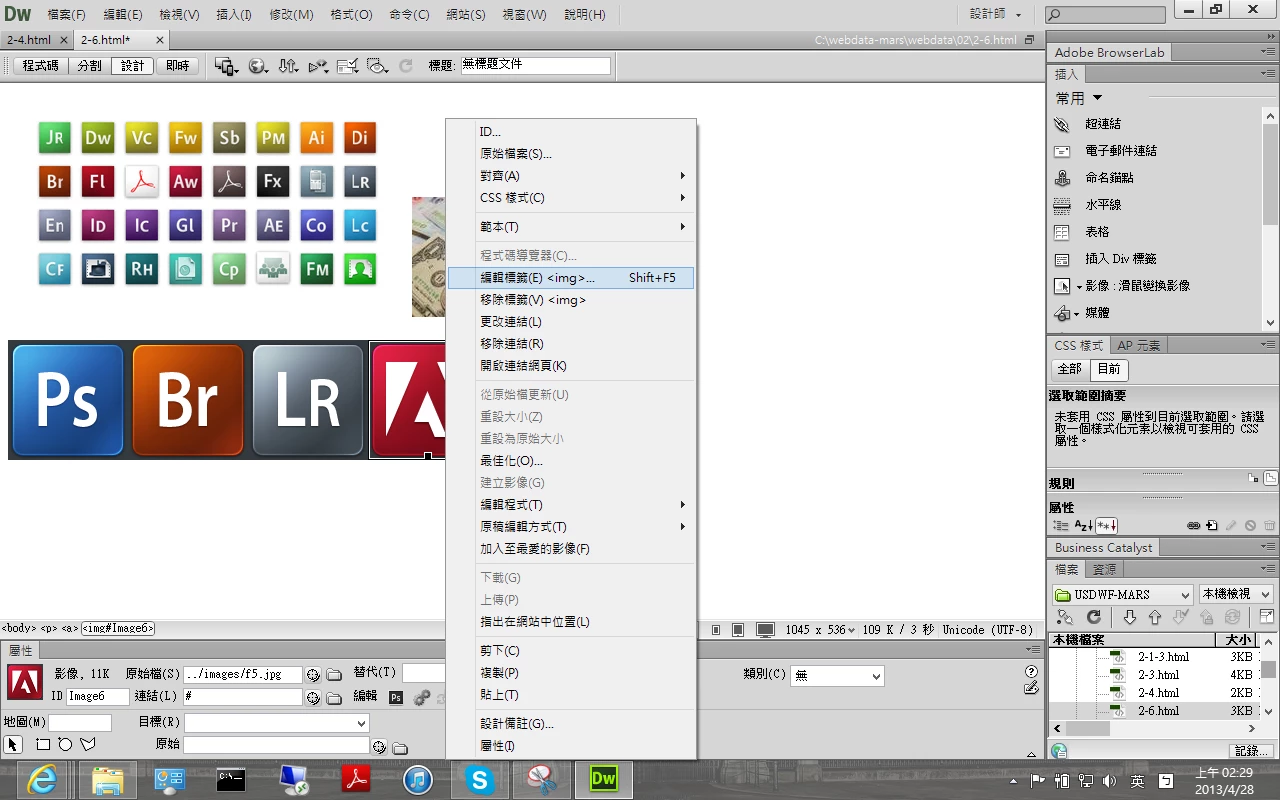Click the large Ps image in document

[68, 400]
